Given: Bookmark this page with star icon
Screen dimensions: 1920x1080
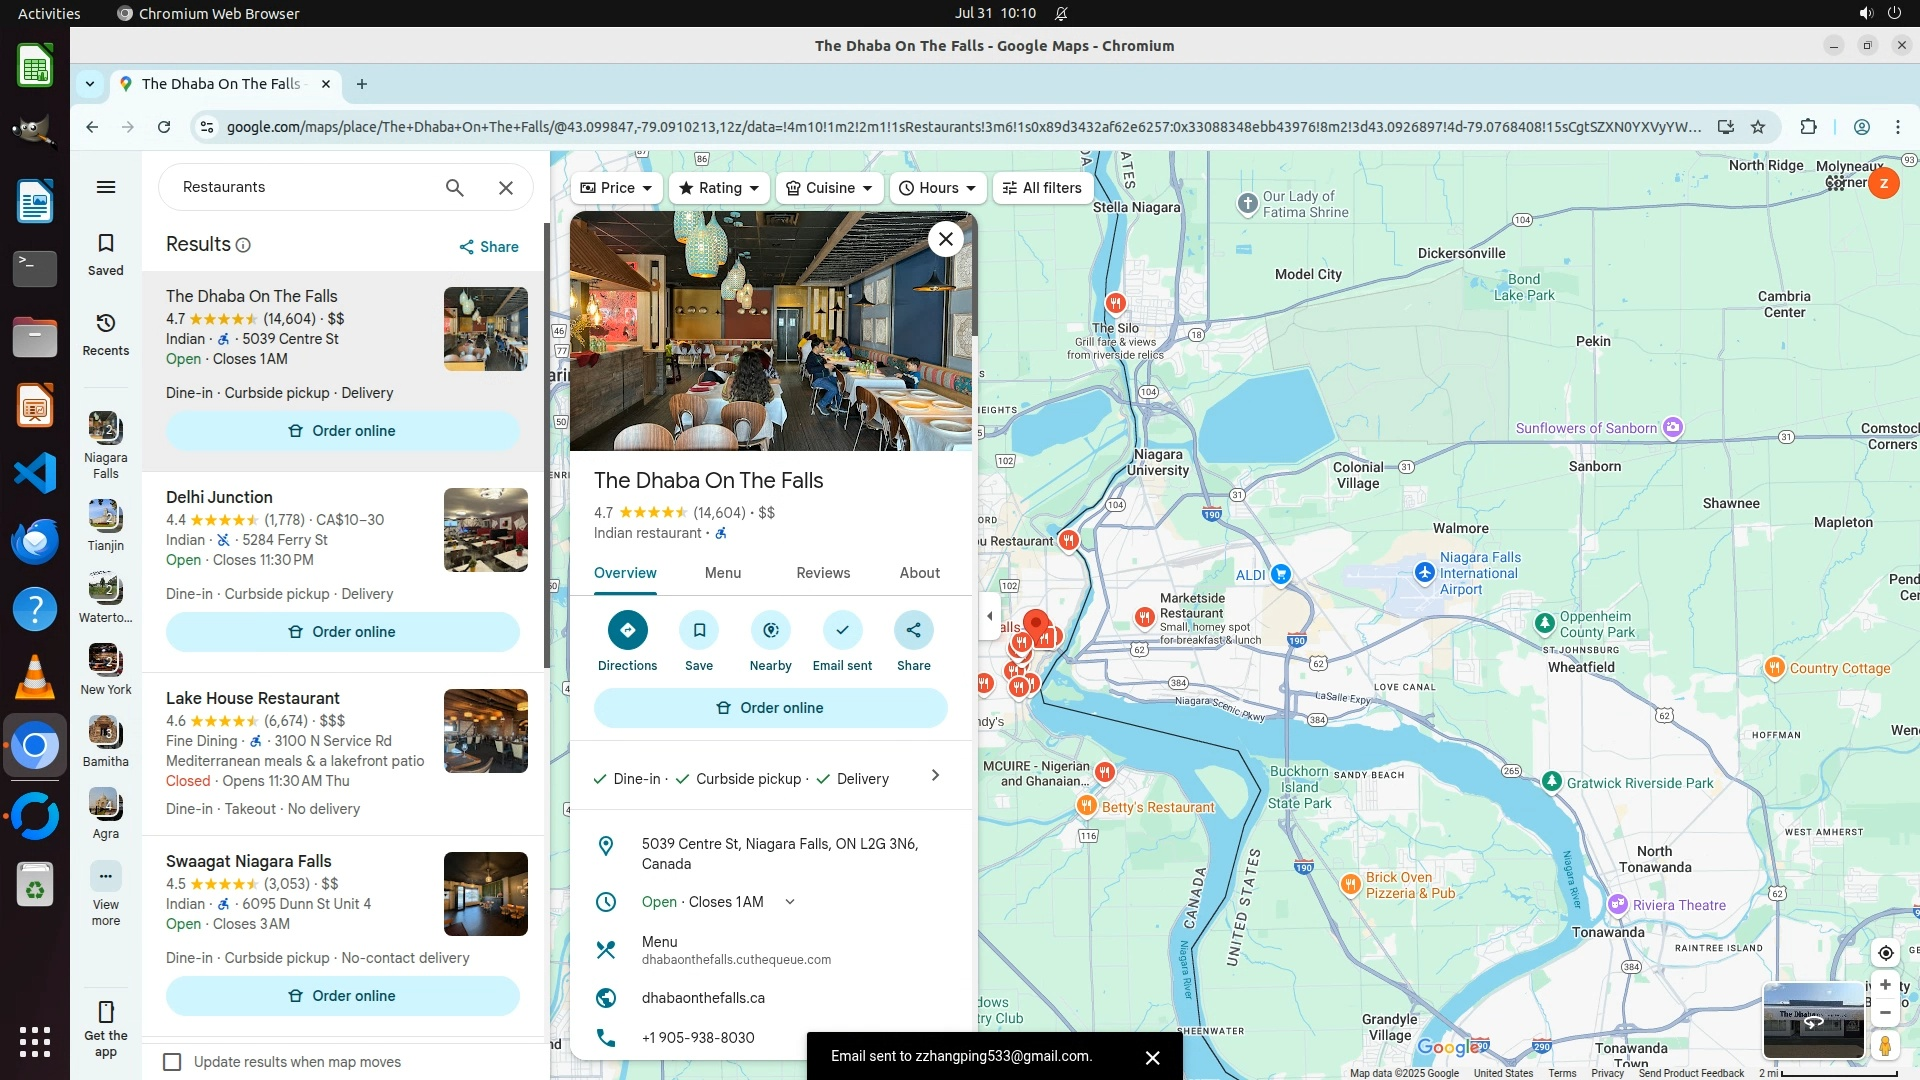Looking at the screenshot, I should (1758, 127).
